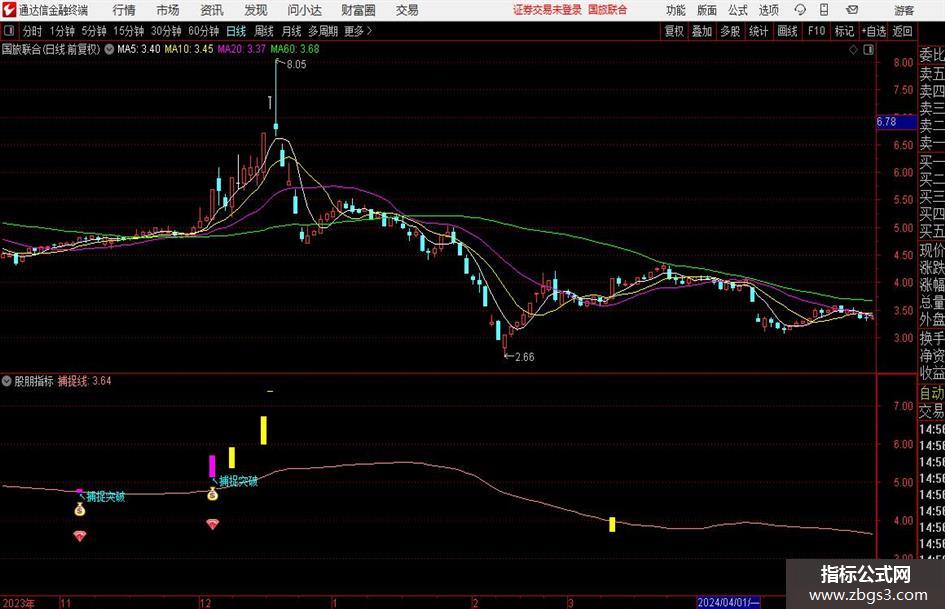Click the 捕捉线: 3.64 indicator value
This screenshot has width=945, height=609.
click(x=84, y=381)
